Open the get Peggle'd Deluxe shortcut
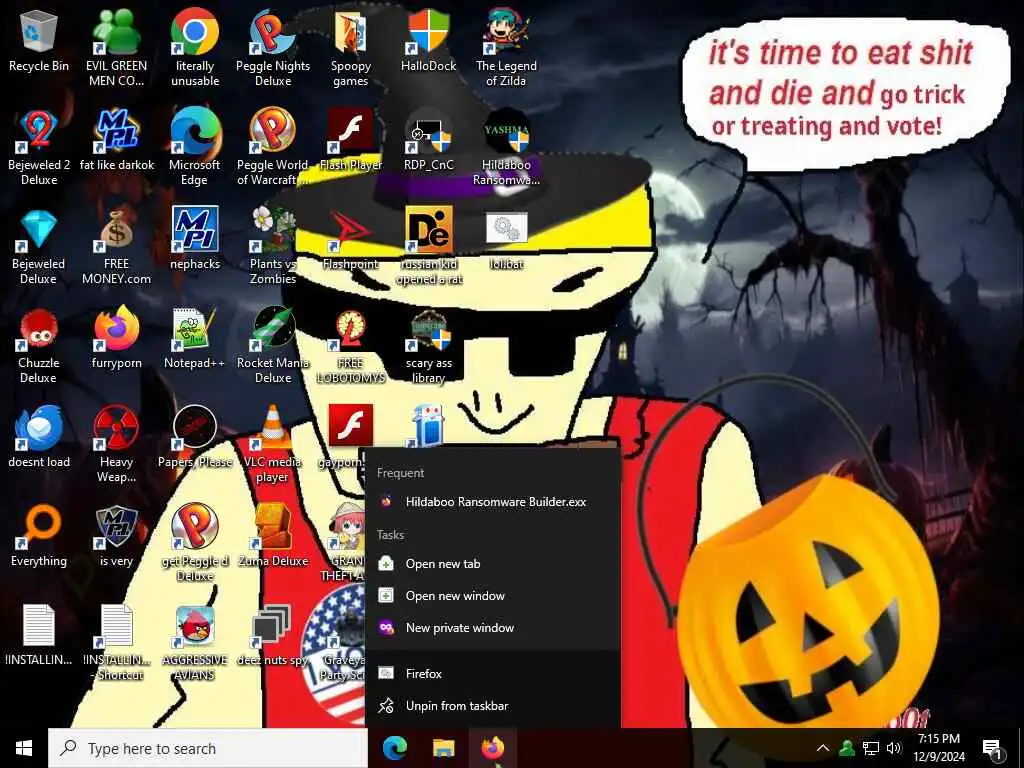The width and height of the screenshot is (1024, 768). coord(195,542)
